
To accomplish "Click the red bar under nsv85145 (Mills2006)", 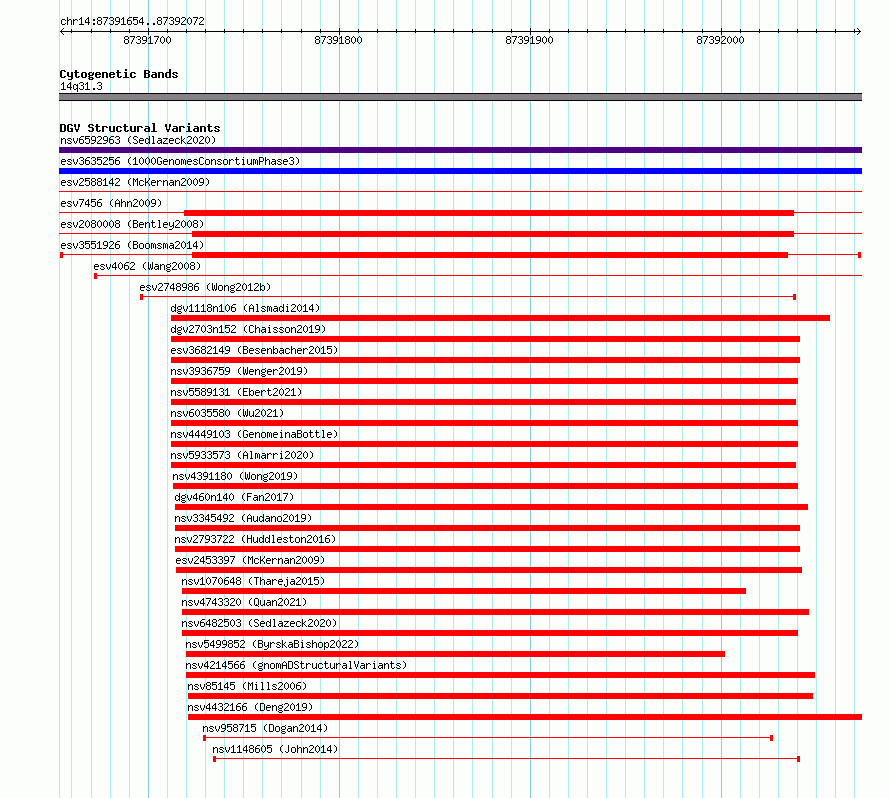I will [500, 696].
